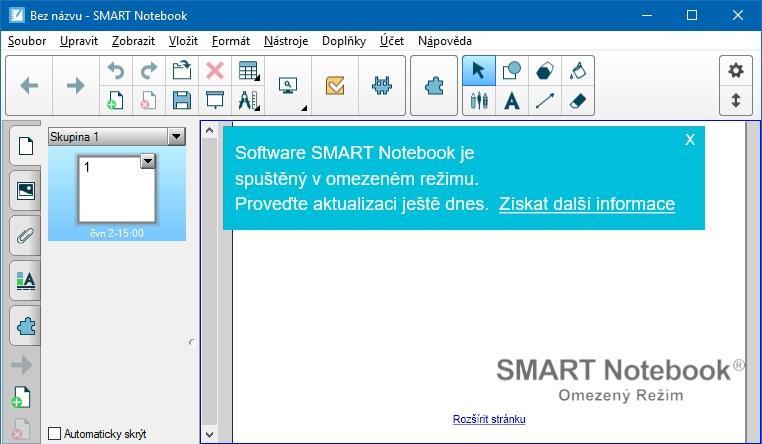Open Attachments paperclip tab
Image resolution: width=762 pixels, height=444 pixels.
tap(25, 236)
